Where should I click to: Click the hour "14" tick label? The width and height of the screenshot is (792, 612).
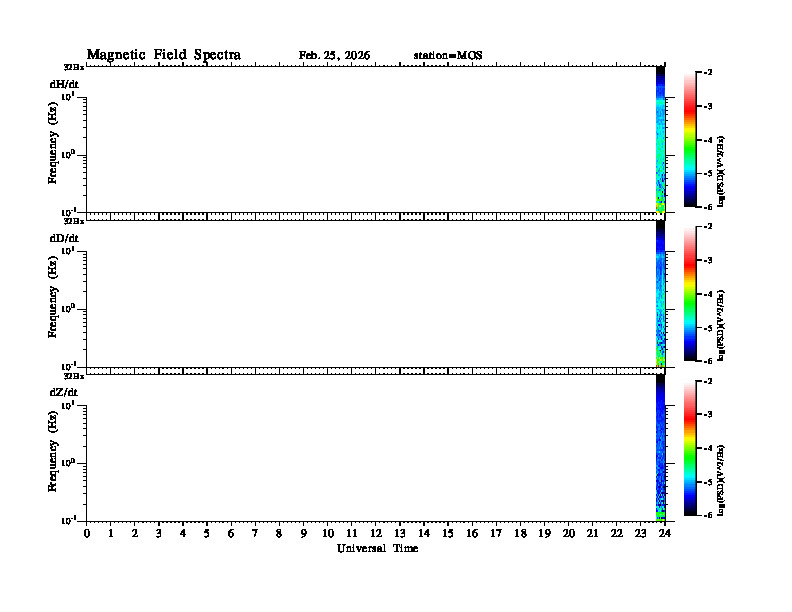pos(424,534)
